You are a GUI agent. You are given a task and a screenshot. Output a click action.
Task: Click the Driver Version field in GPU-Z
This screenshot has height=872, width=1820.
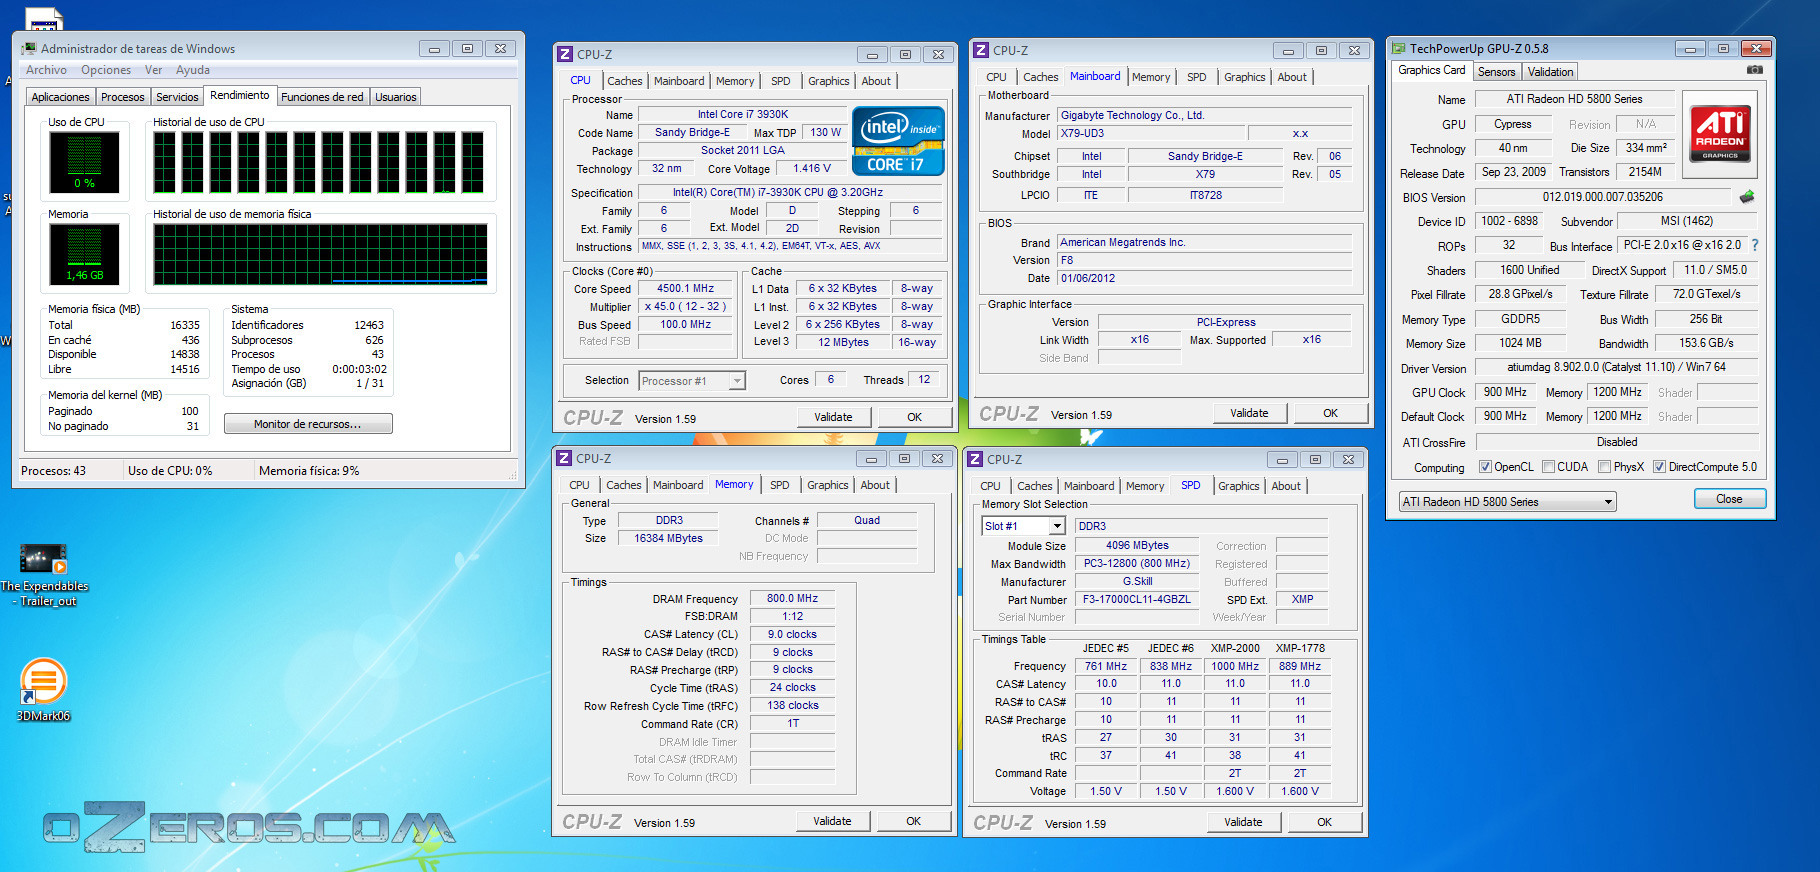(x=1616, y=367)
